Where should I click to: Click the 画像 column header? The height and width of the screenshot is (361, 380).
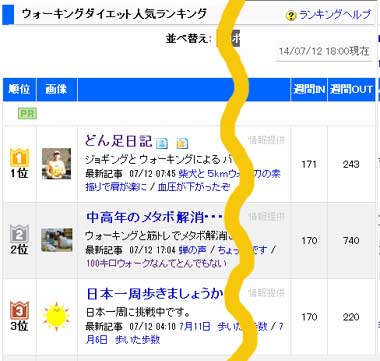(57, 89)
